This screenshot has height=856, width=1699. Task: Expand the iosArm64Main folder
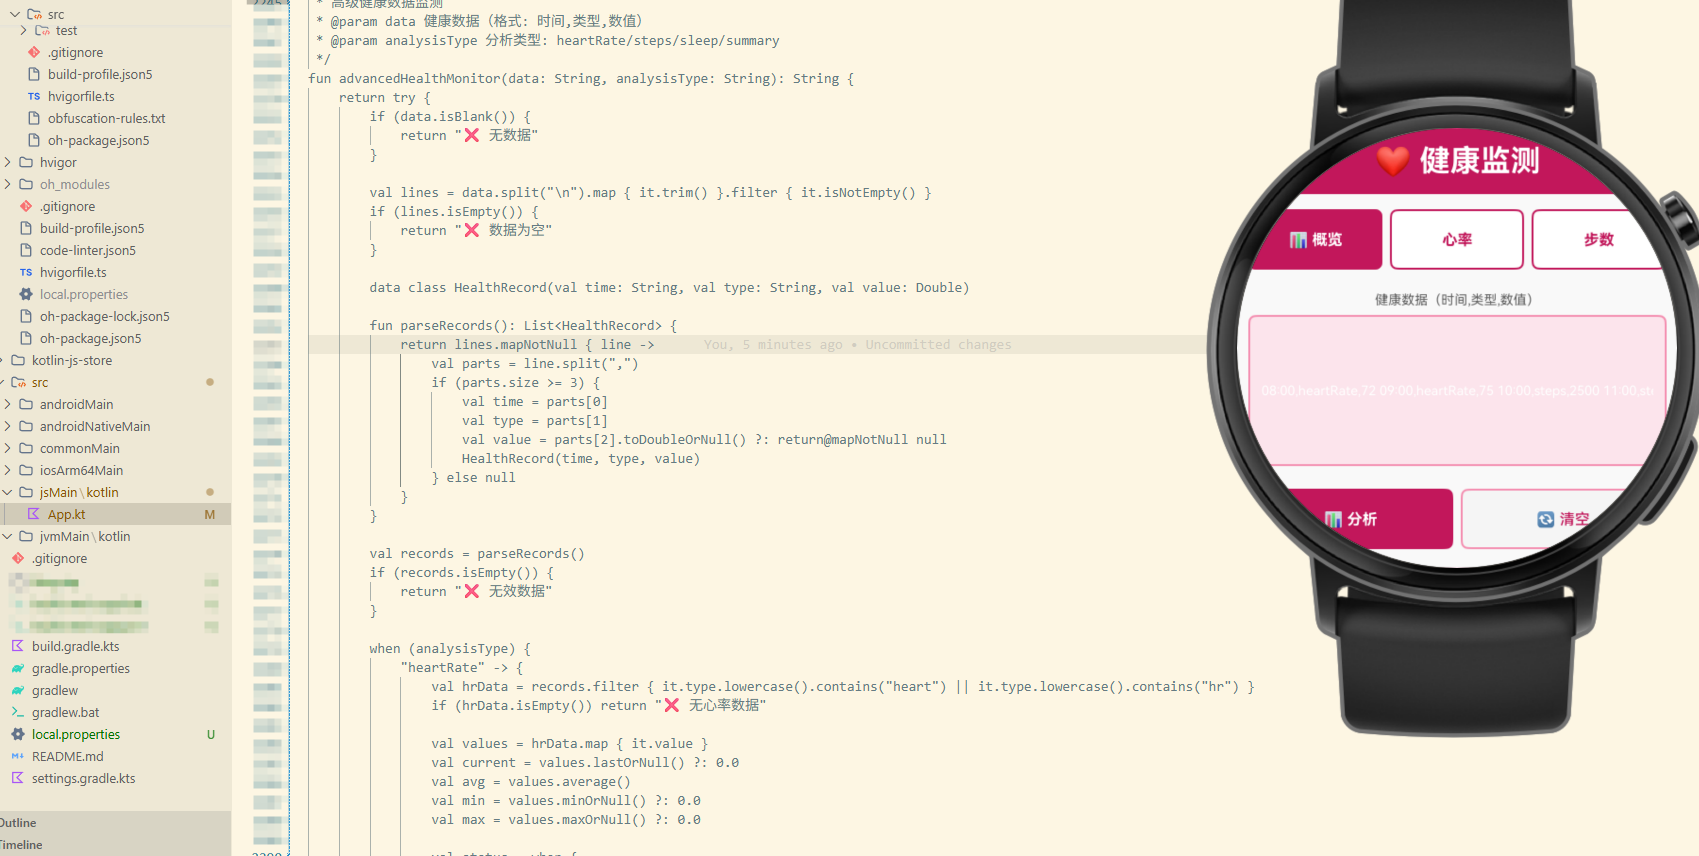81,471
